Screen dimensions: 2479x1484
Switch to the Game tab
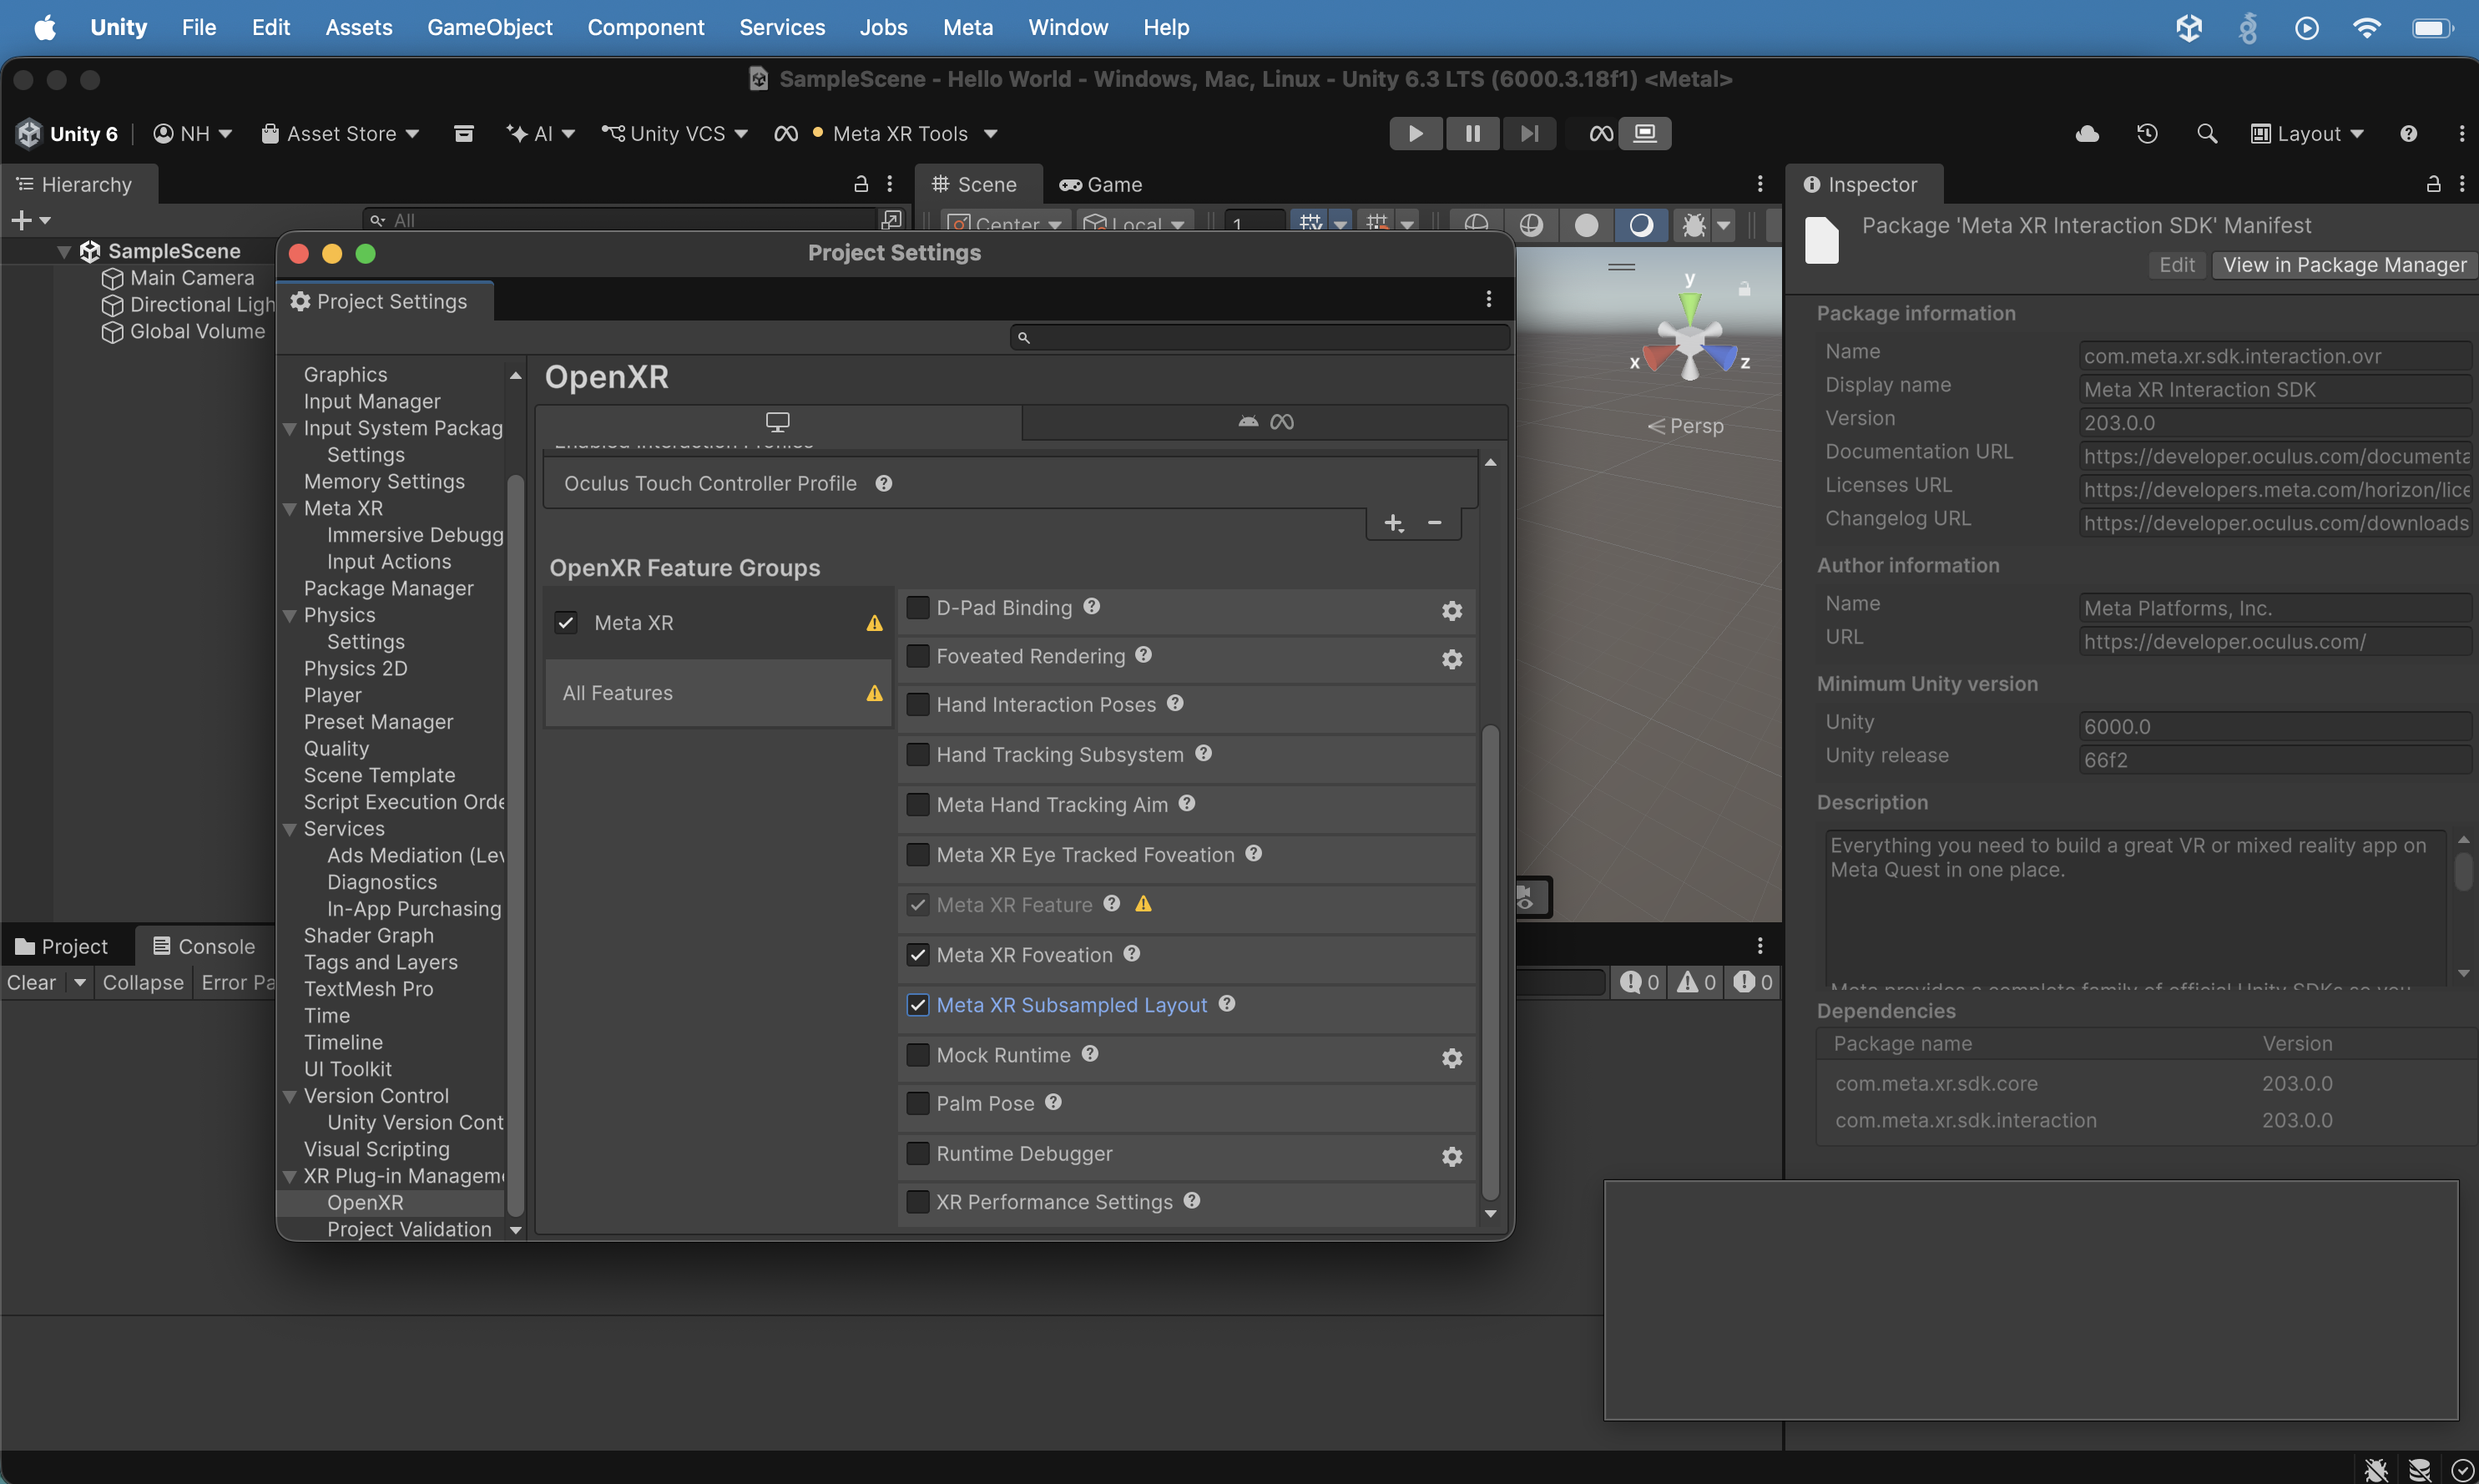(1101, 184)
